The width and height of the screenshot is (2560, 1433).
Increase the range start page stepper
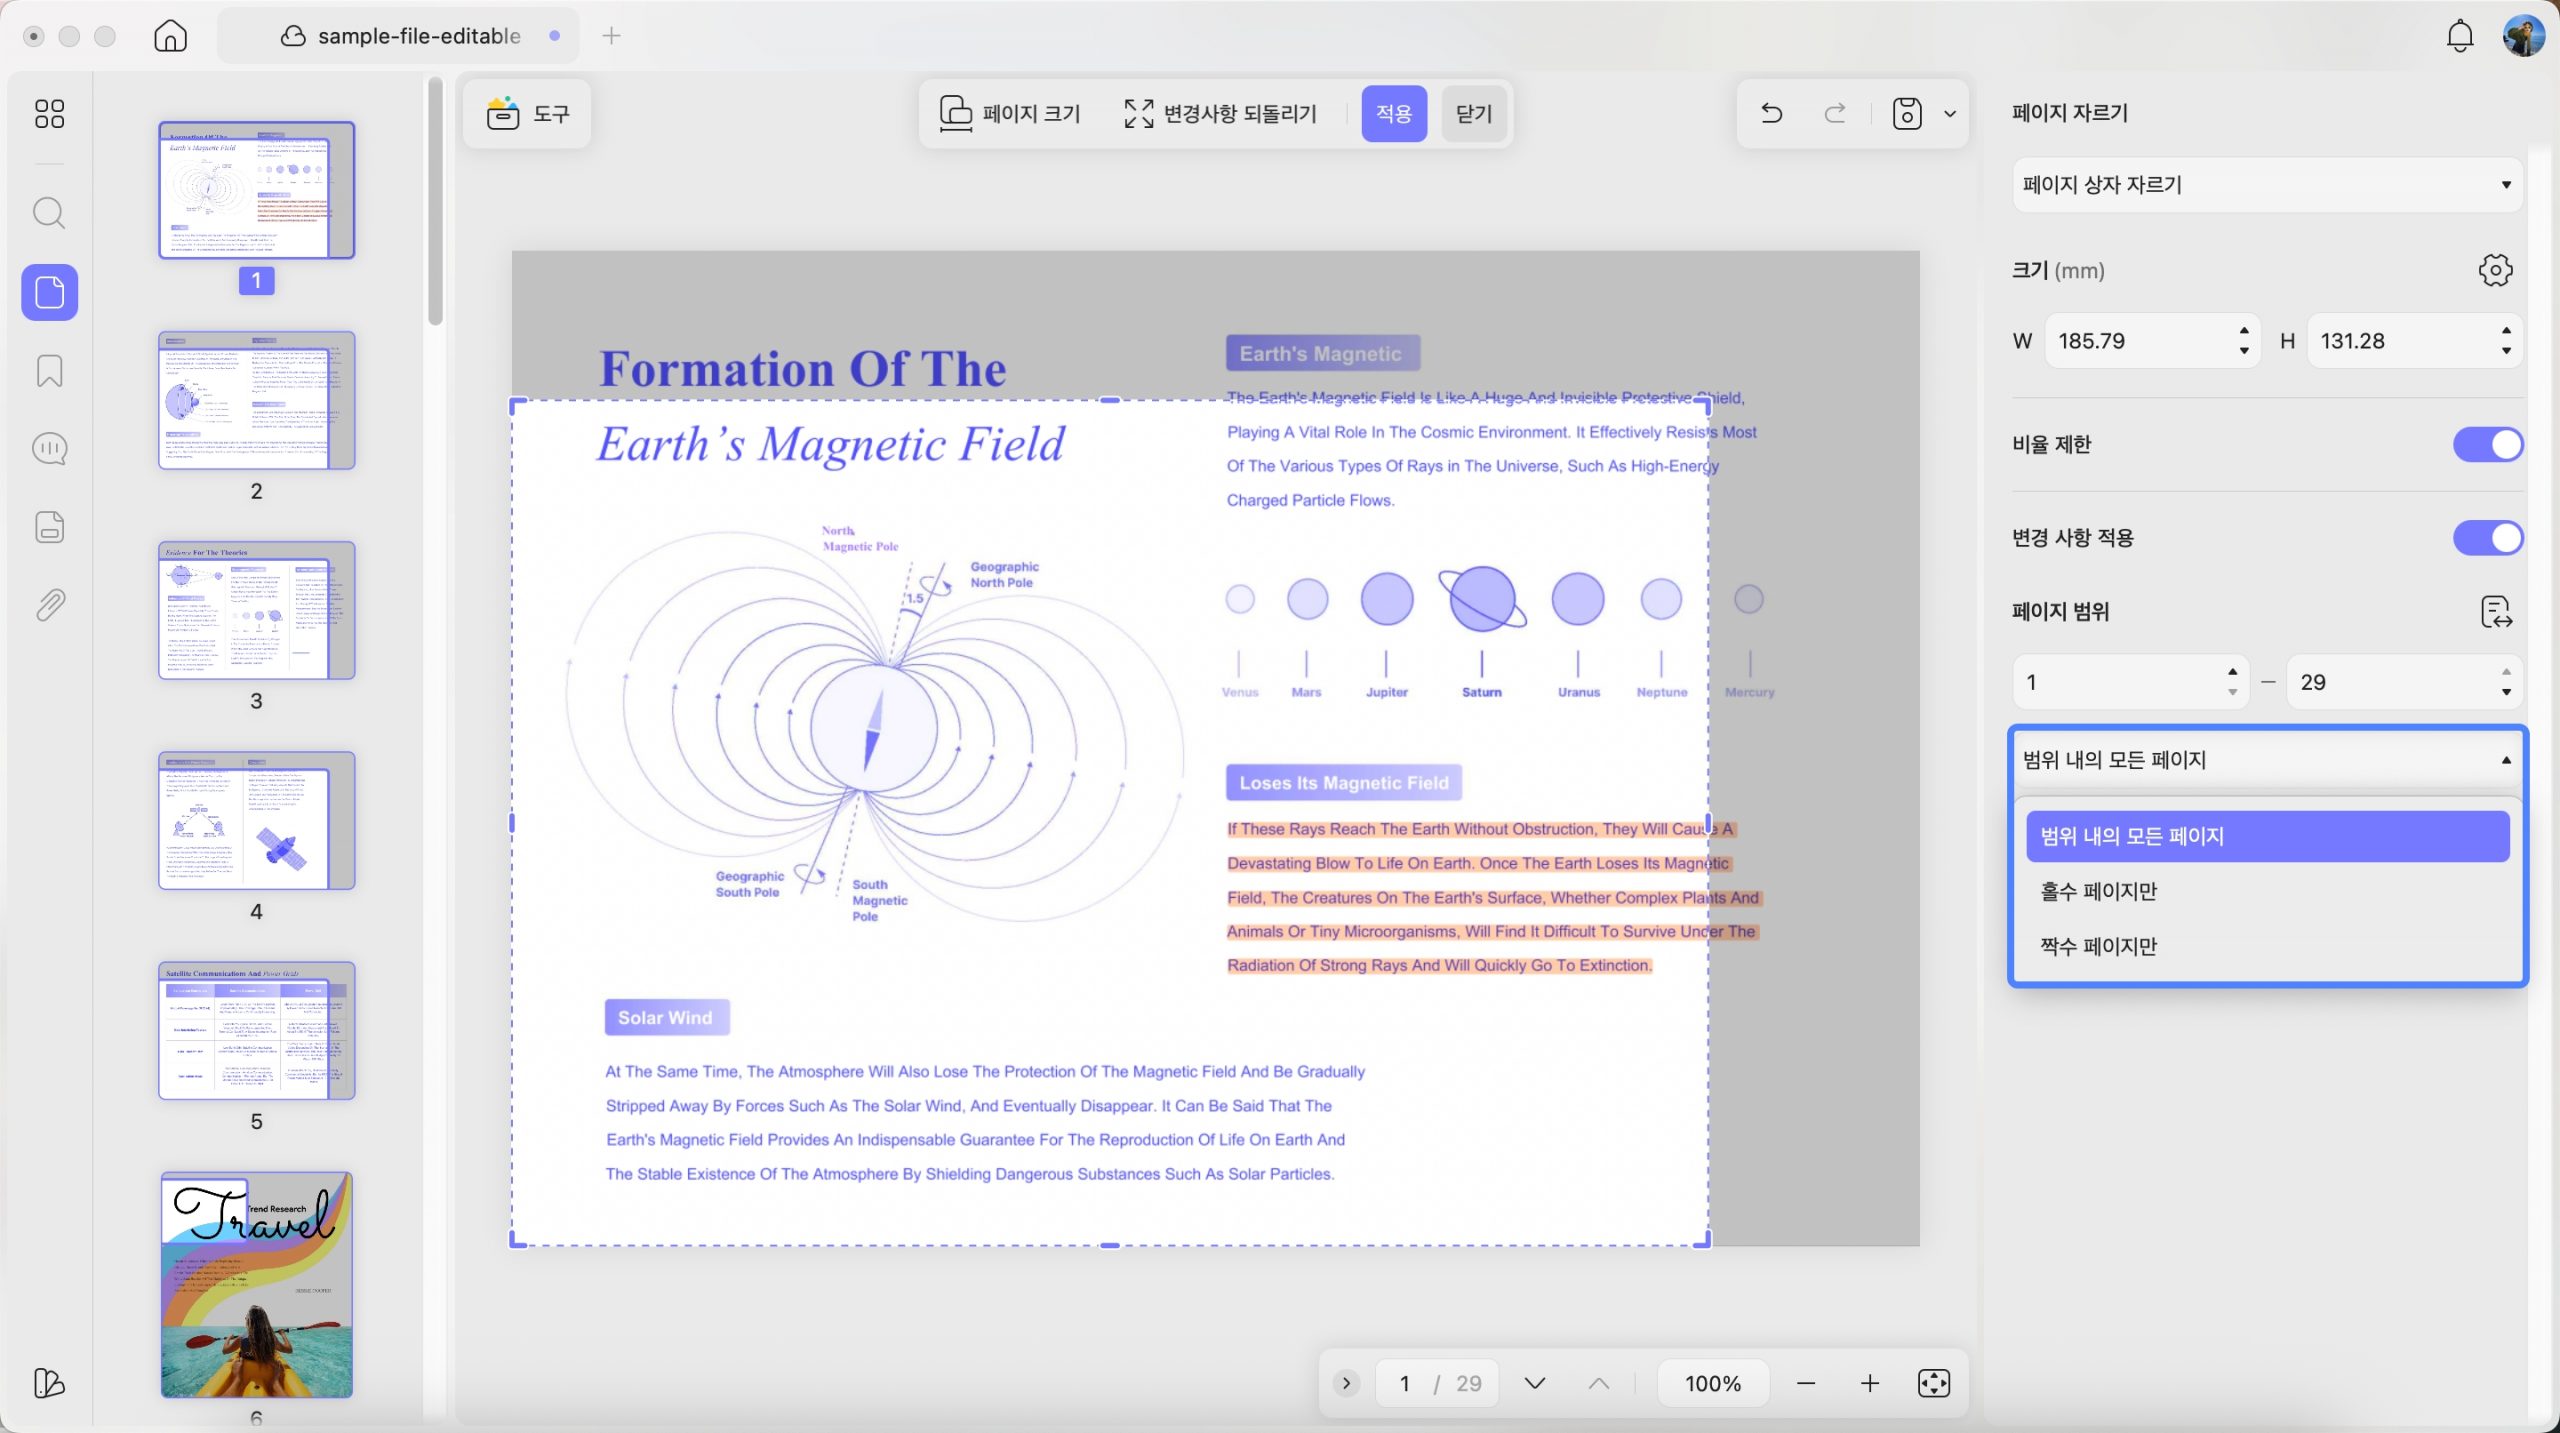tap(2232, 672)
